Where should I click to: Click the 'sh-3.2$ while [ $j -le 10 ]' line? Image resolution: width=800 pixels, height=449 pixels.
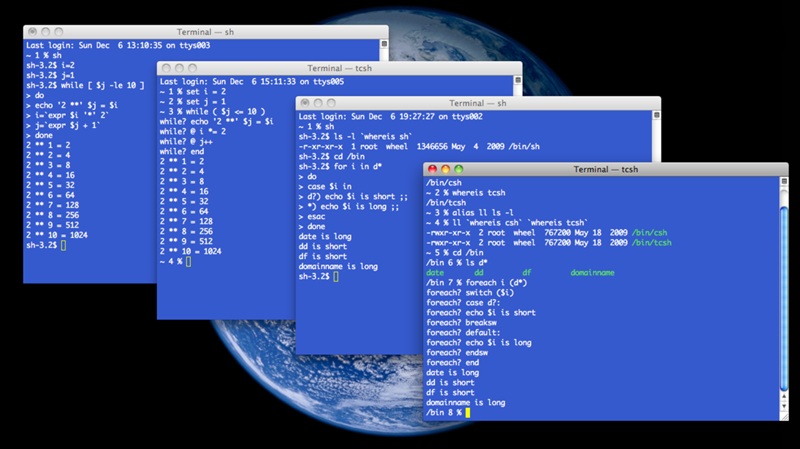click(x=85, y=85)
